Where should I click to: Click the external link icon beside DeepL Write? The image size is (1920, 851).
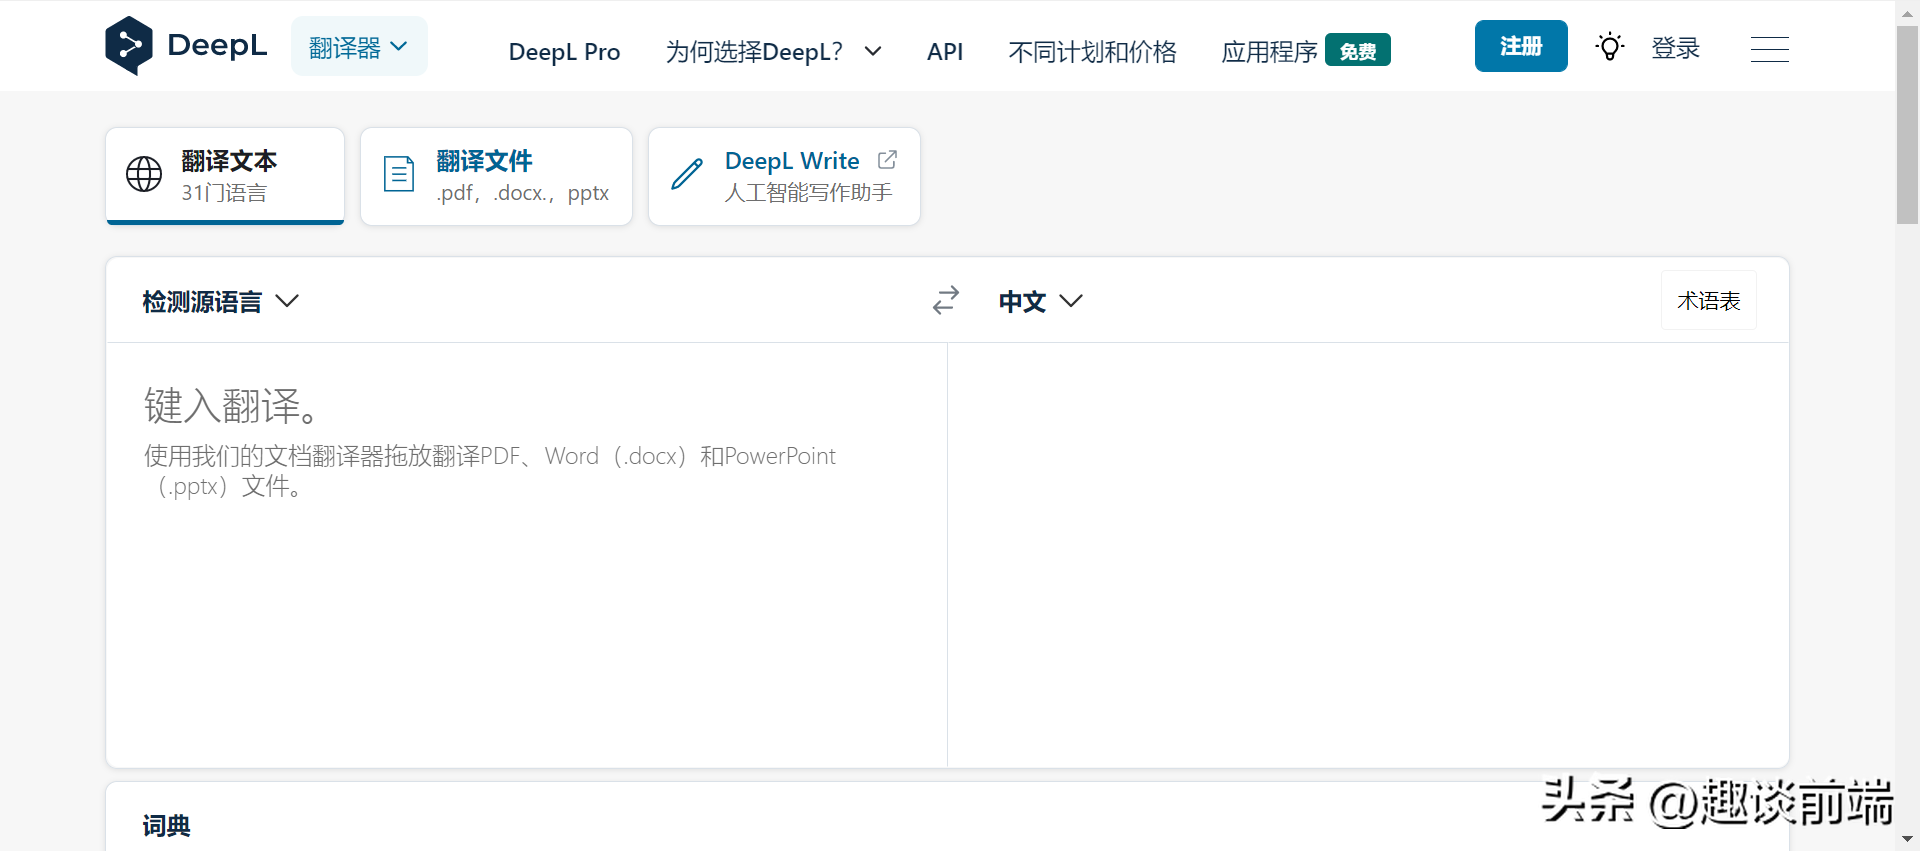click(887, 160)
